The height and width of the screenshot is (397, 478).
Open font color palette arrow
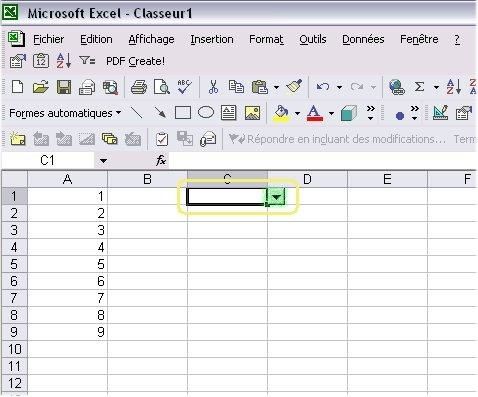click(x=331, y=113)
